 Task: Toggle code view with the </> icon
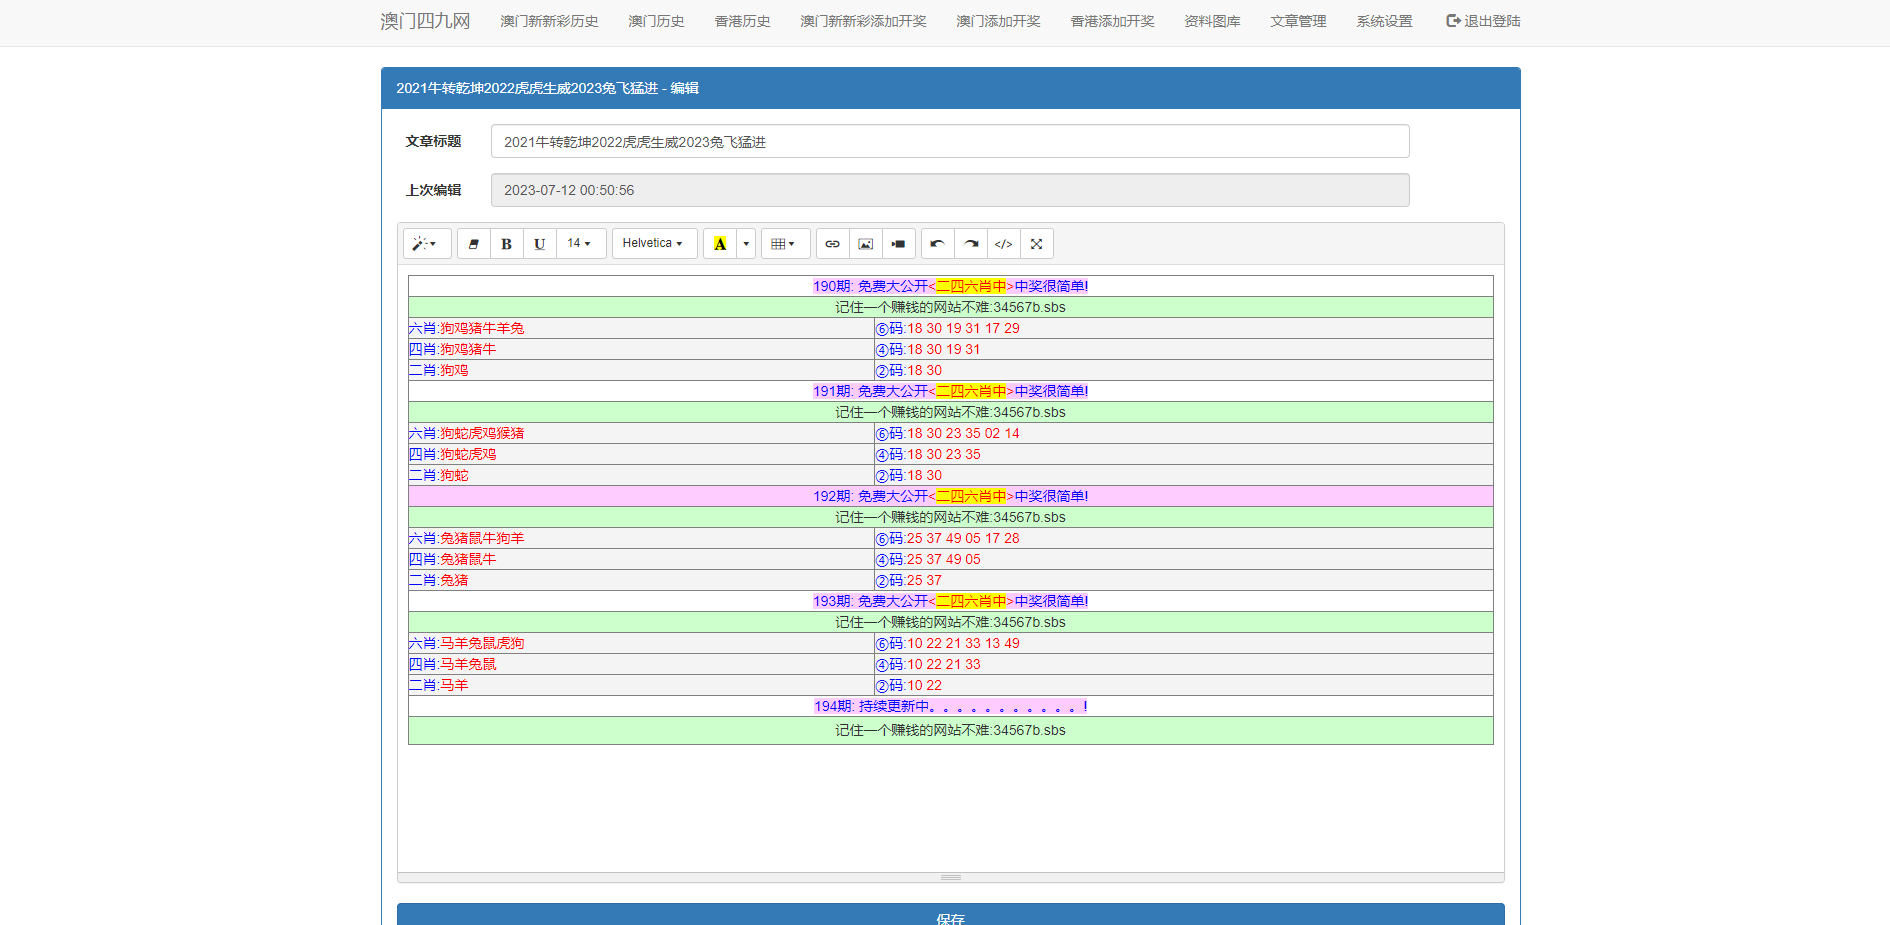pos(1004,244)
